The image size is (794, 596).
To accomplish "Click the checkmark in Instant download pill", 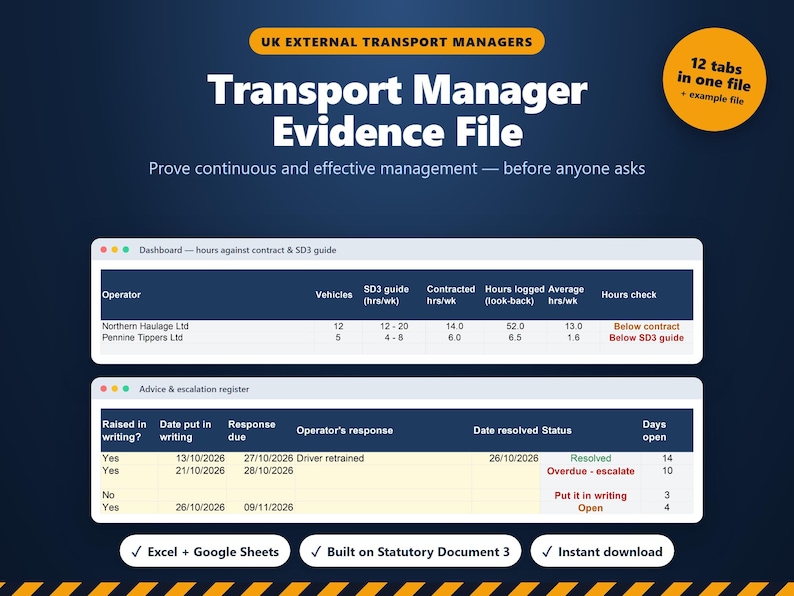I will 547,552.
